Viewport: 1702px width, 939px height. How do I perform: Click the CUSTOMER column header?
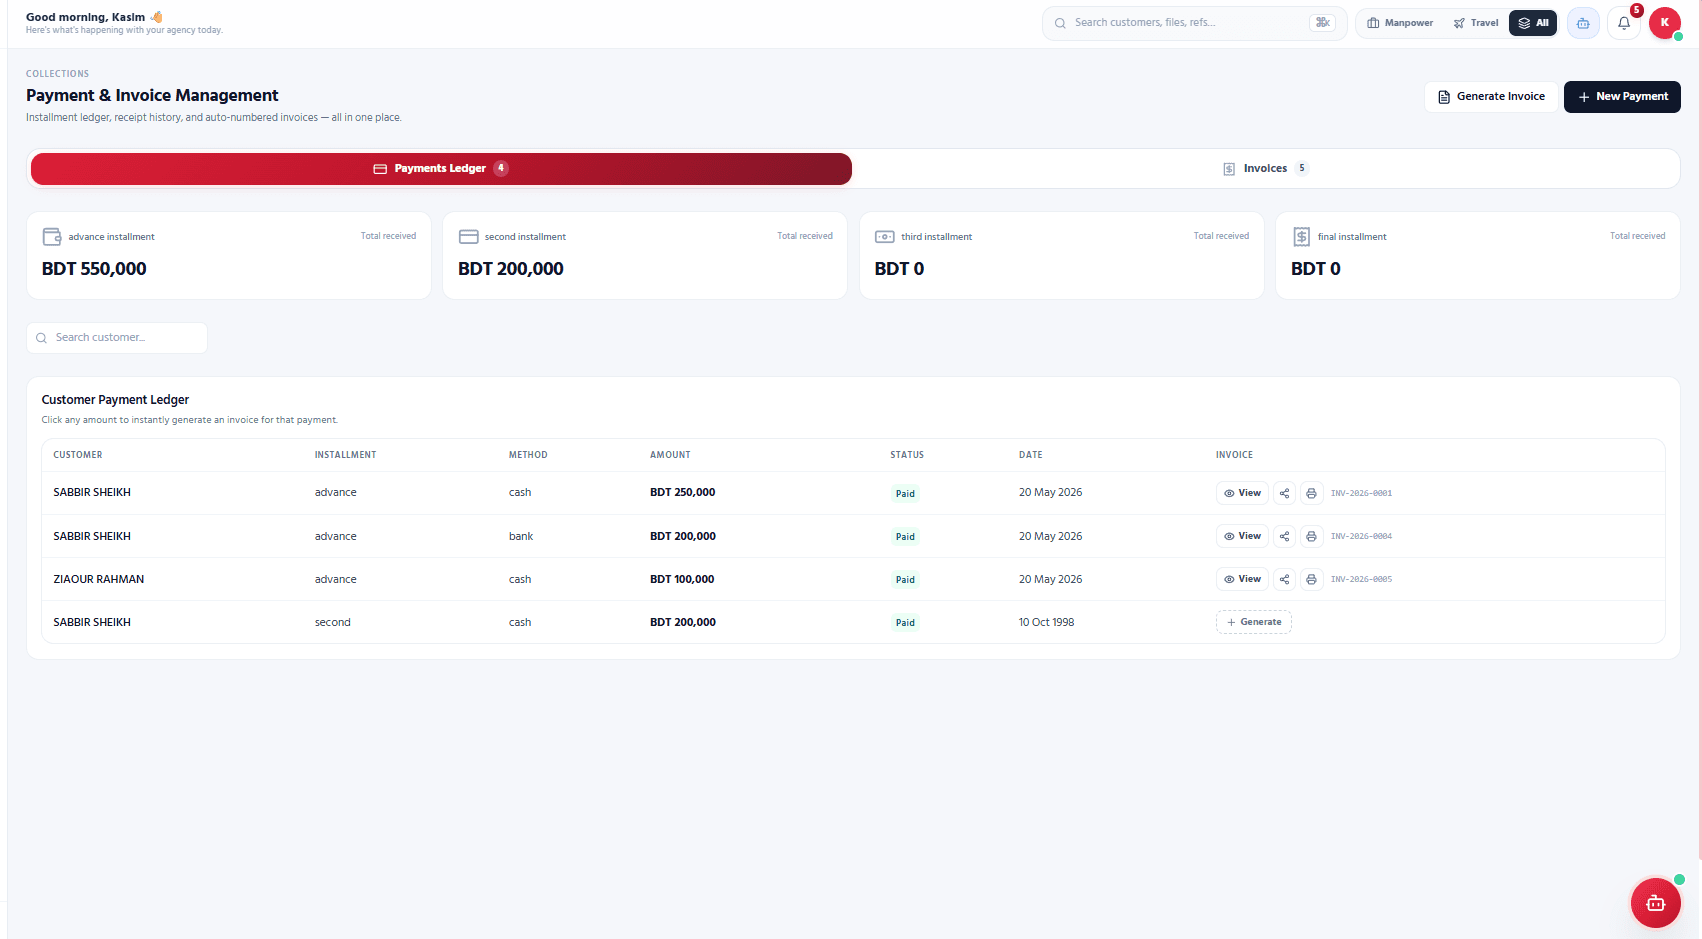(x=78, y=455)
